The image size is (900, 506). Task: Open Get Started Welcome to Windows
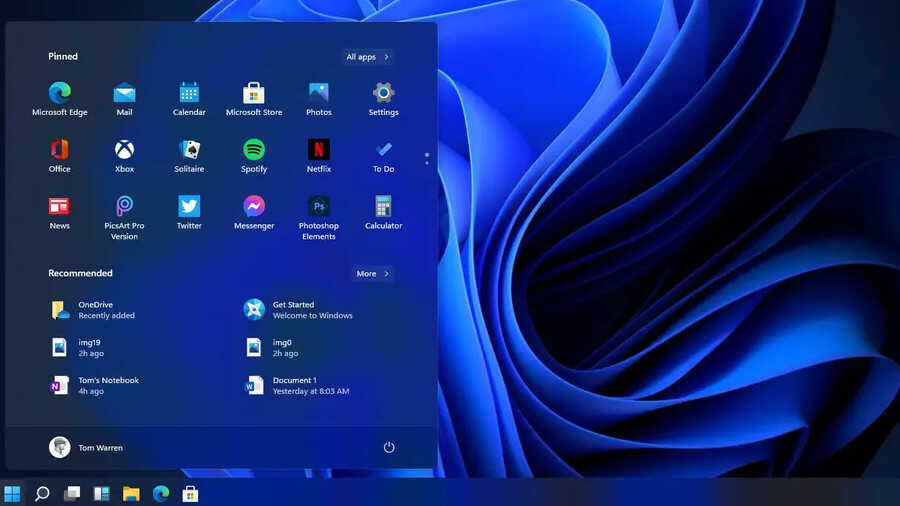pyautogui.click(x=298, y=310)
